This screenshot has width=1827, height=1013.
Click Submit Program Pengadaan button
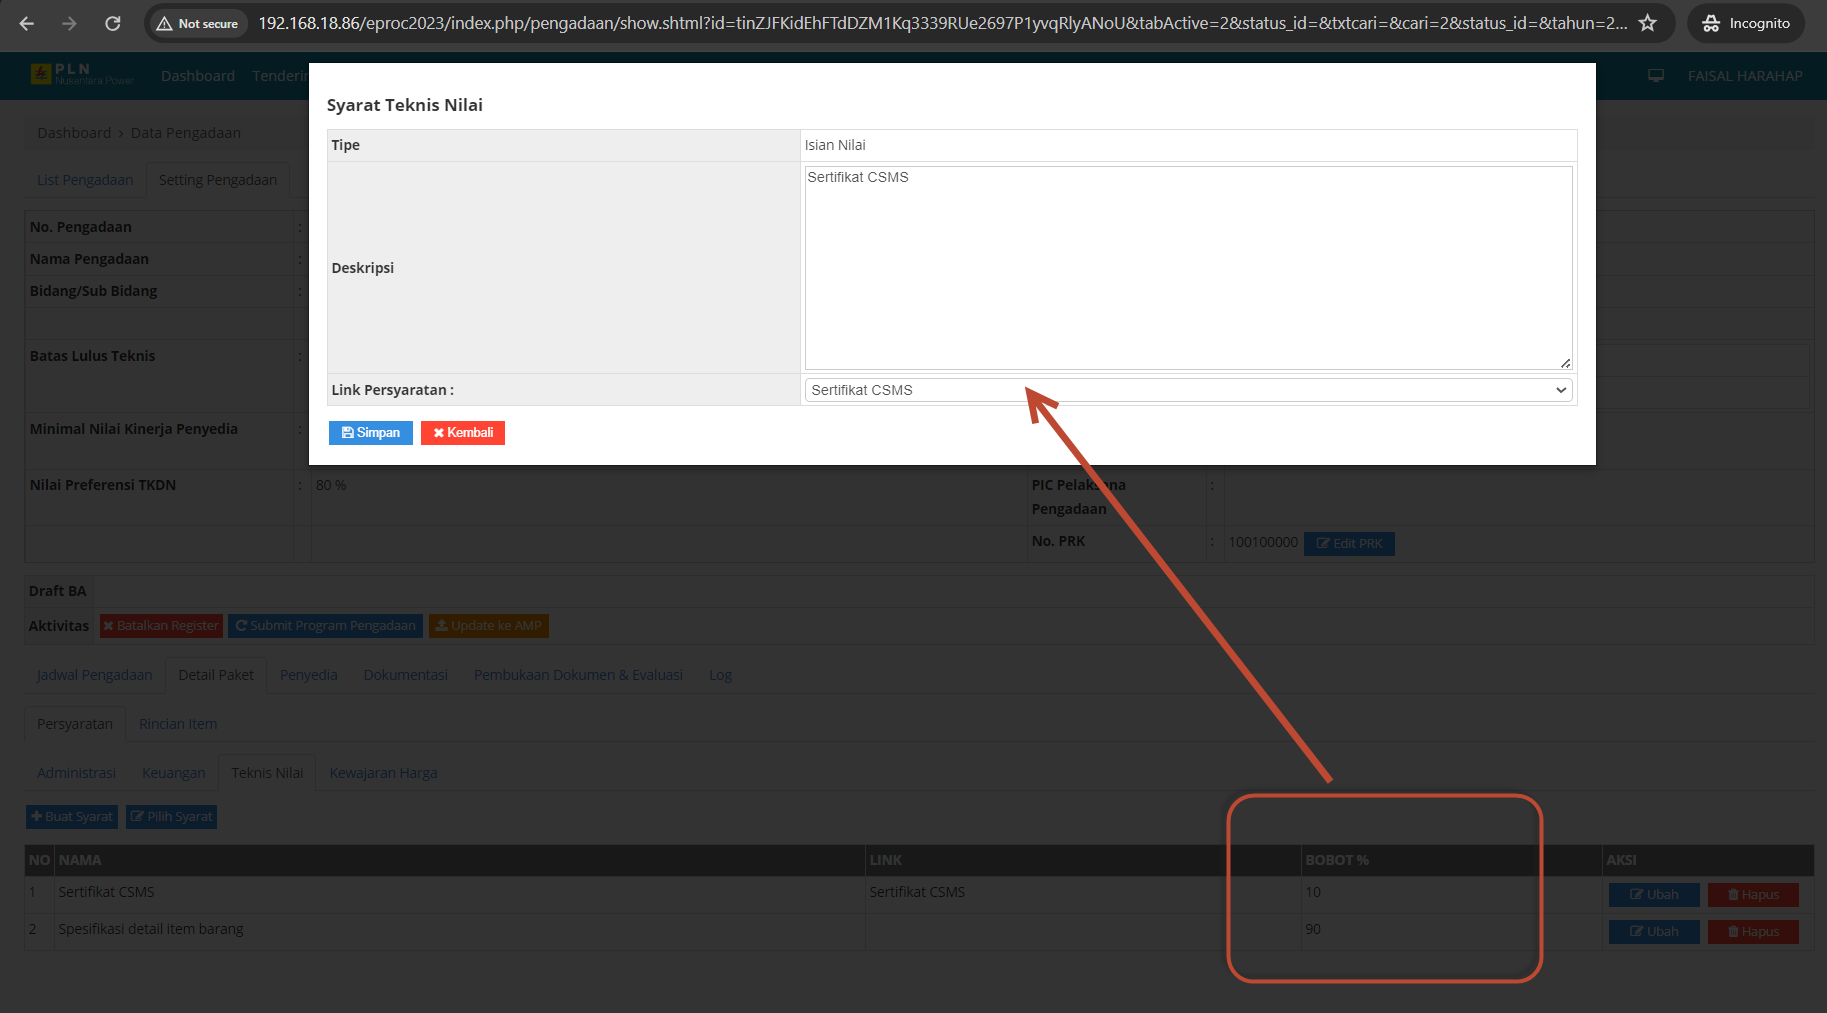(325, 626)
